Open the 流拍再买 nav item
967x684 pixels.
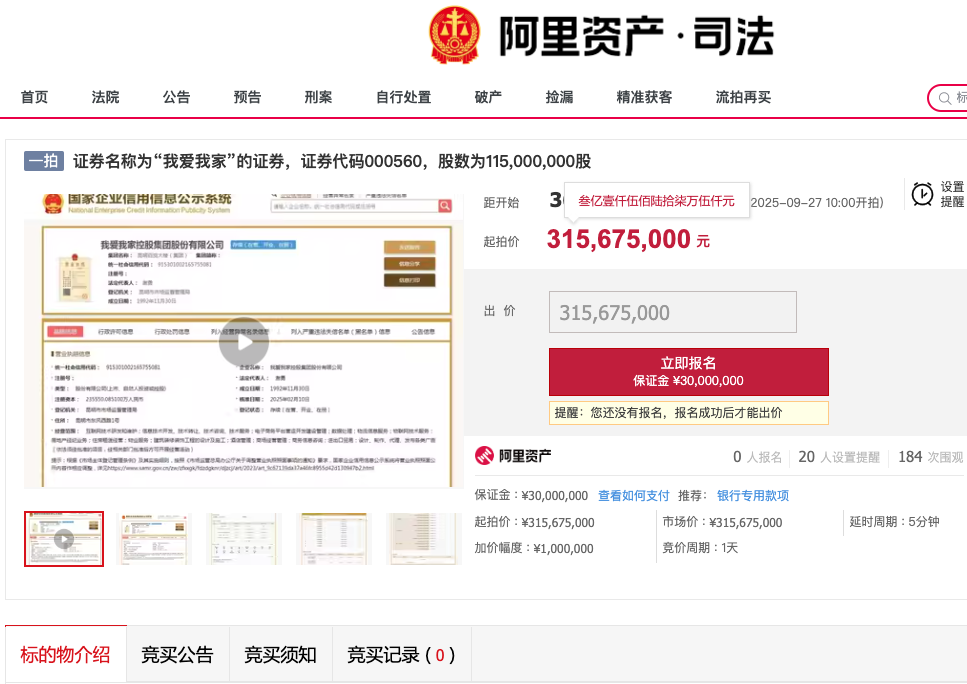click(743, 97)
